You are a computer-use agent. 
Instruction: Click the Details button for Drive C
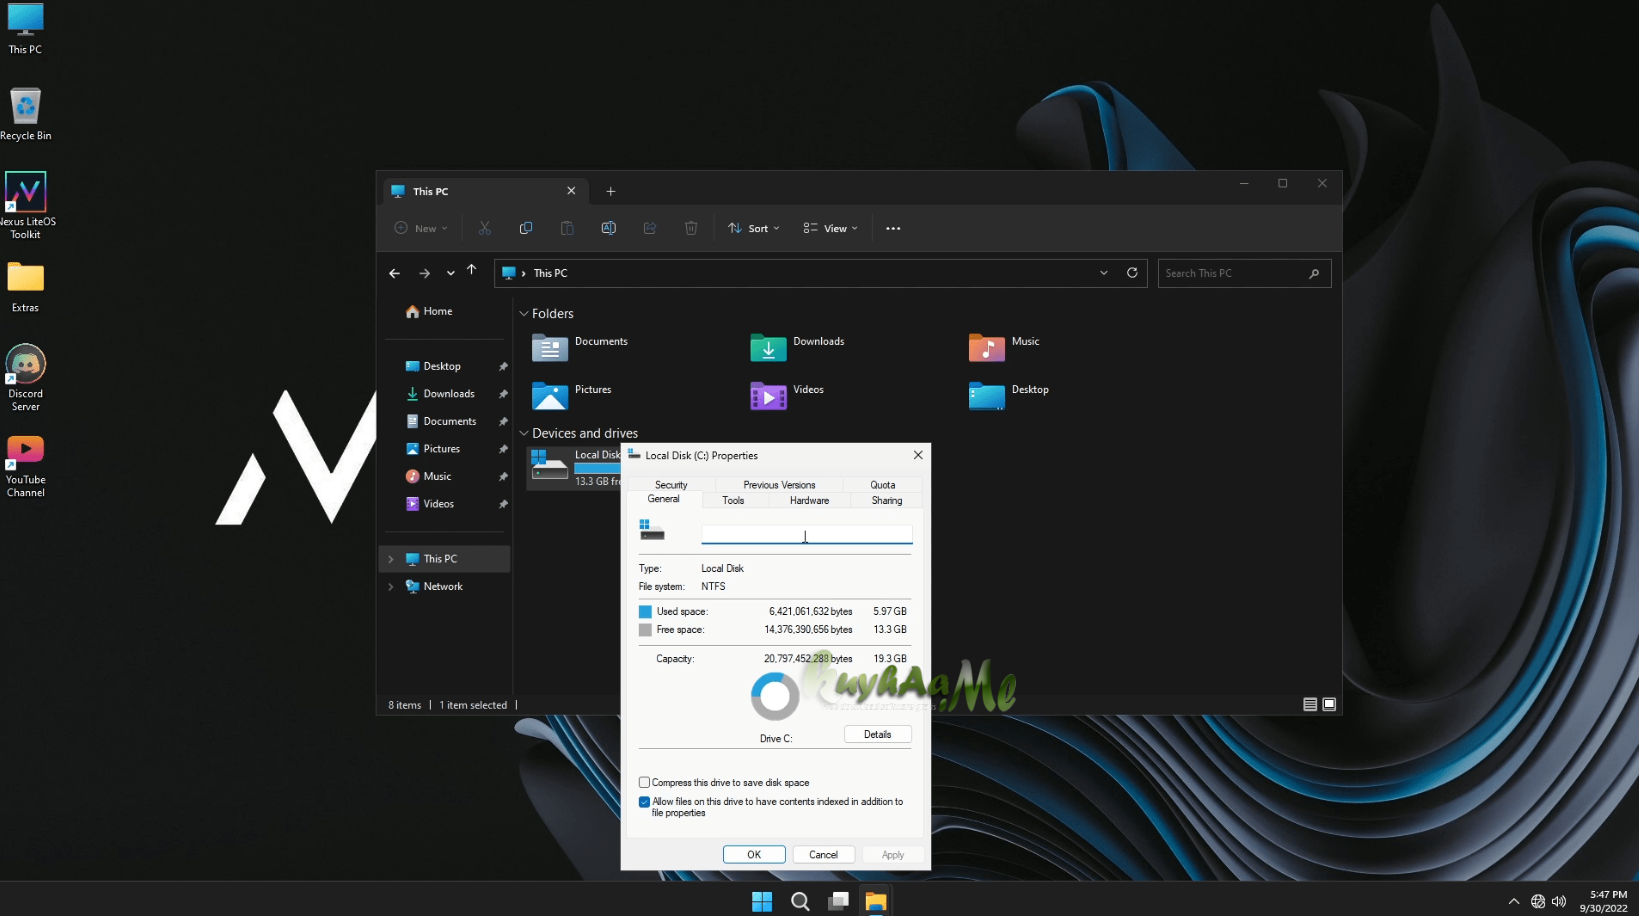pos(877,734)
